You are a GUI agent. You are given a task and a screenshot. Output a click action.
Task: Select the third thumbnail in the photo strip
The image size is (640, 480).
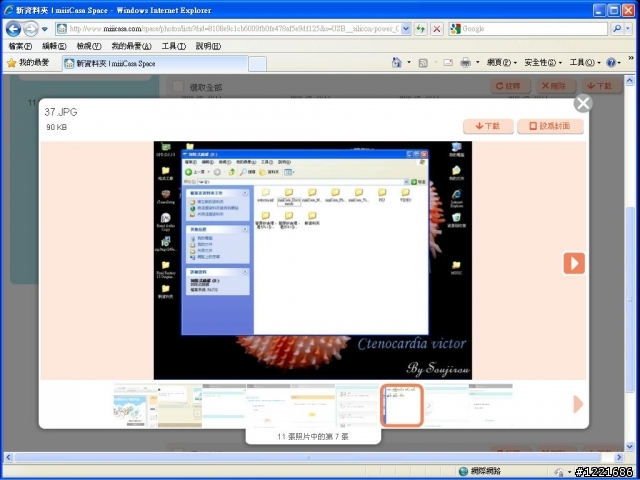click(224, 405)
